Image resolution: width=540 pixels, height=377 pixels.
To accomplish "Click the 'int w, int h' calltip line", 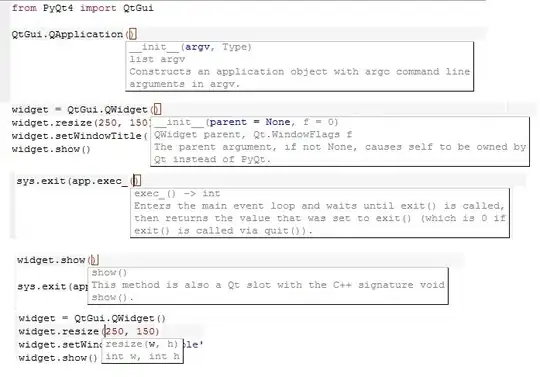I will coord(143,356).
